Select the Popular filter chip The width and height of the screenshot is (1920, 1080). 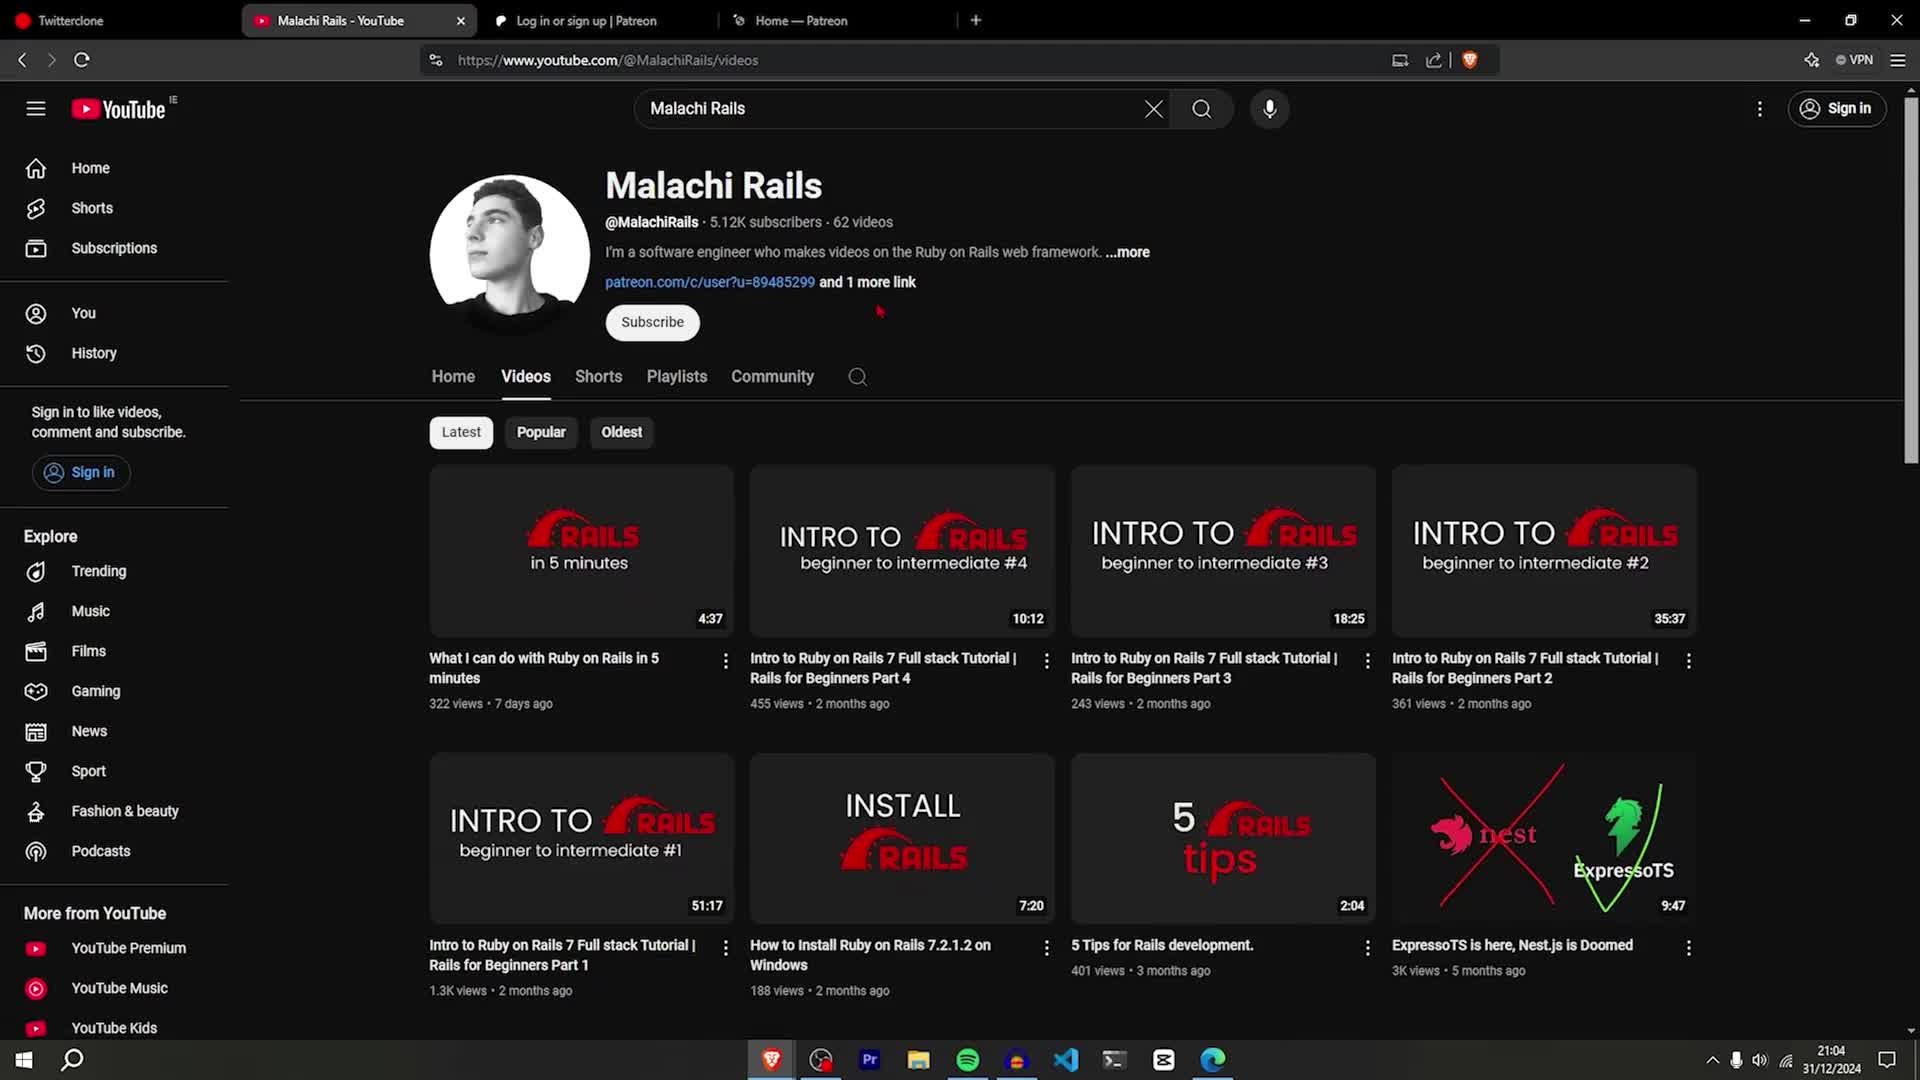point(541,432)
